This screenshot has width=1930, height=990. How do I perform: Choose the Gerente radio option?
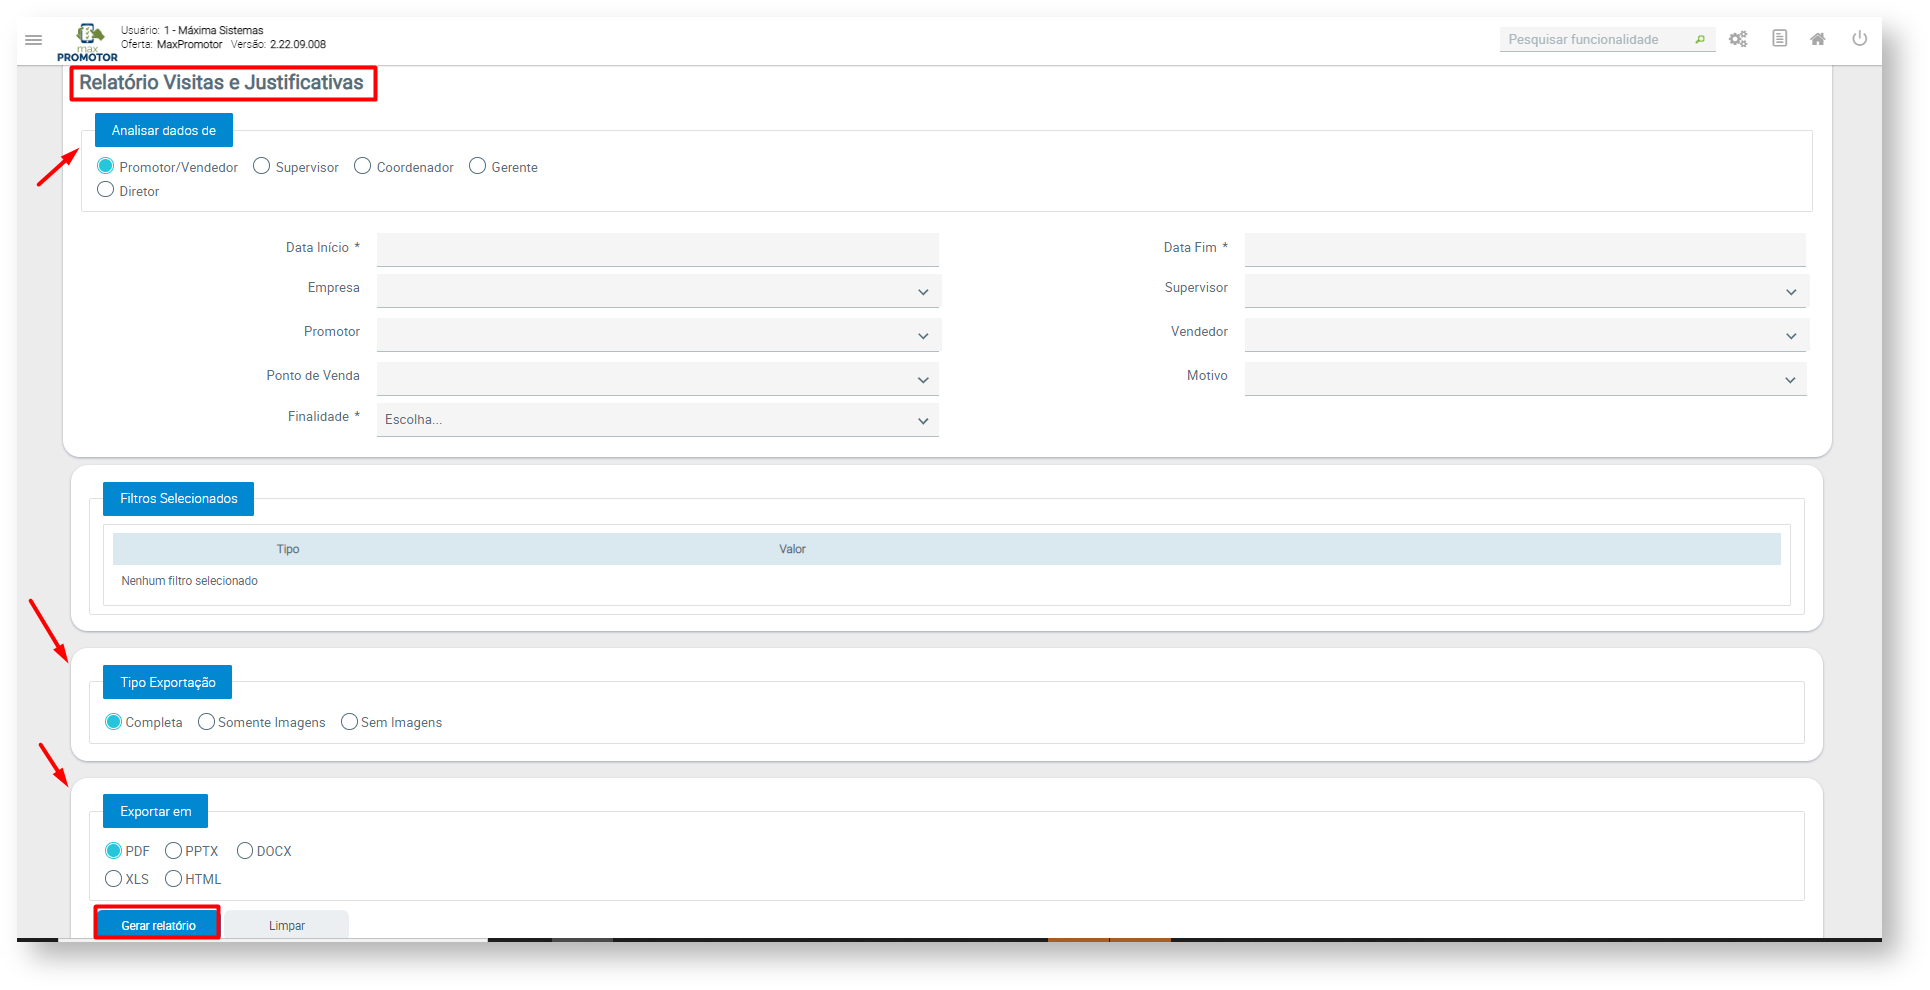click(478, 166)
